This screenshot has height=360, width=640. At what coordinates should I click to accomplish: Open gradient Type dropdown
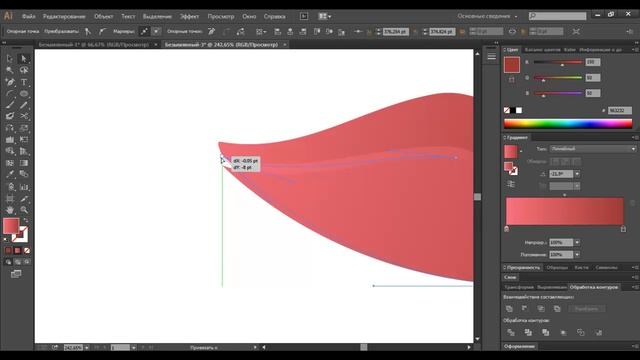[593, 149]
